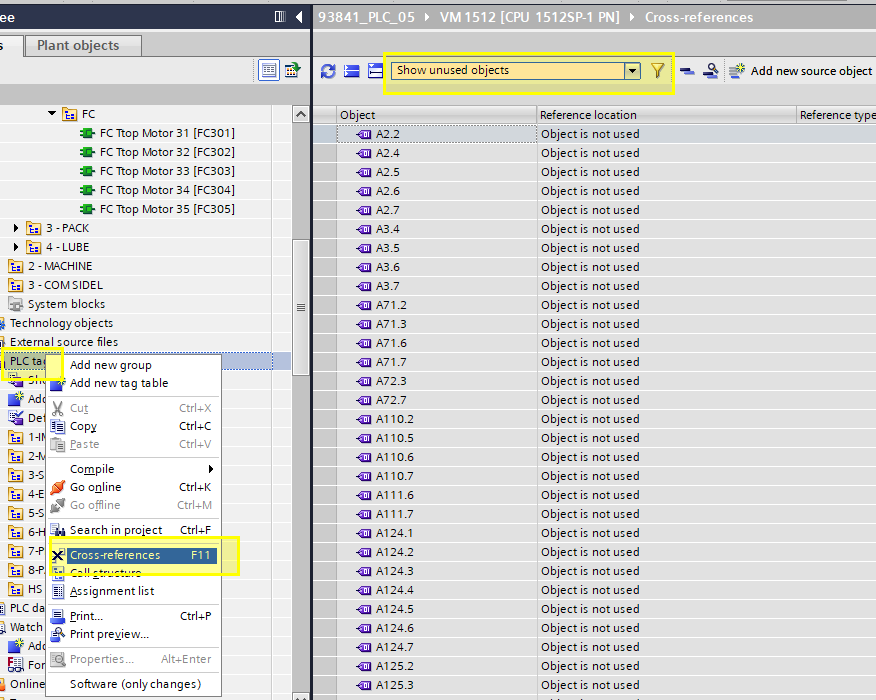Click the icon with blue bars after the funnel

pos(687,71)
